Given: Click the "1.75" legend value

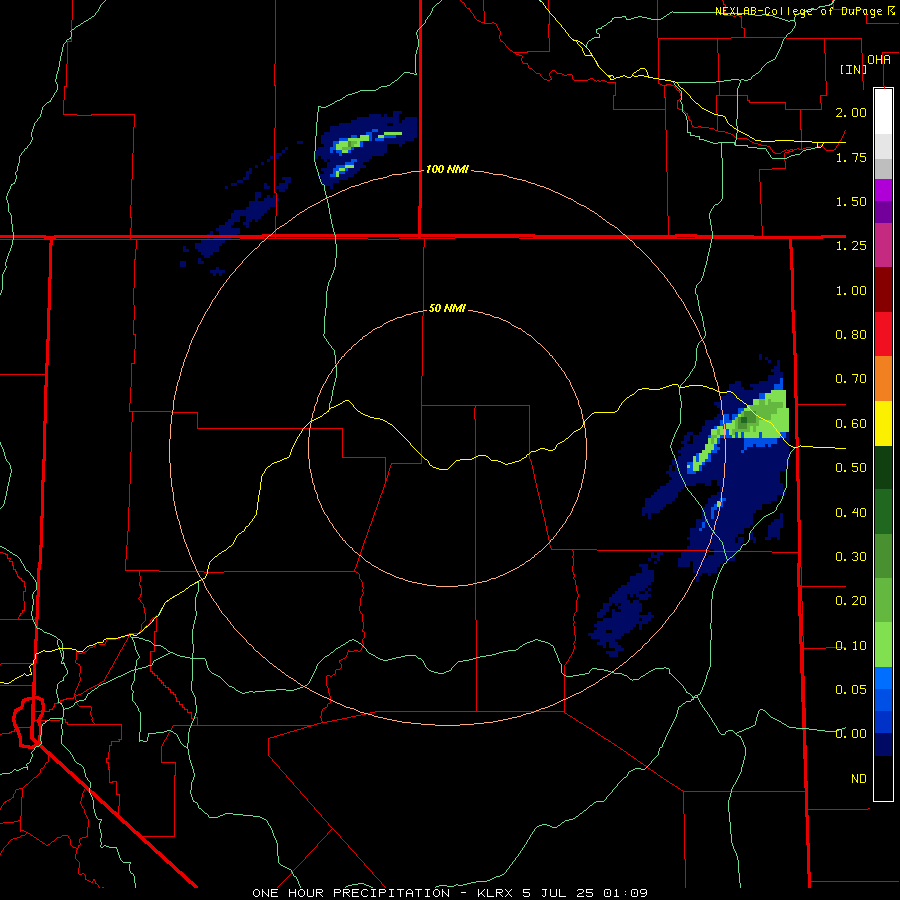Looking at the screenshot, I should point(851,157).
